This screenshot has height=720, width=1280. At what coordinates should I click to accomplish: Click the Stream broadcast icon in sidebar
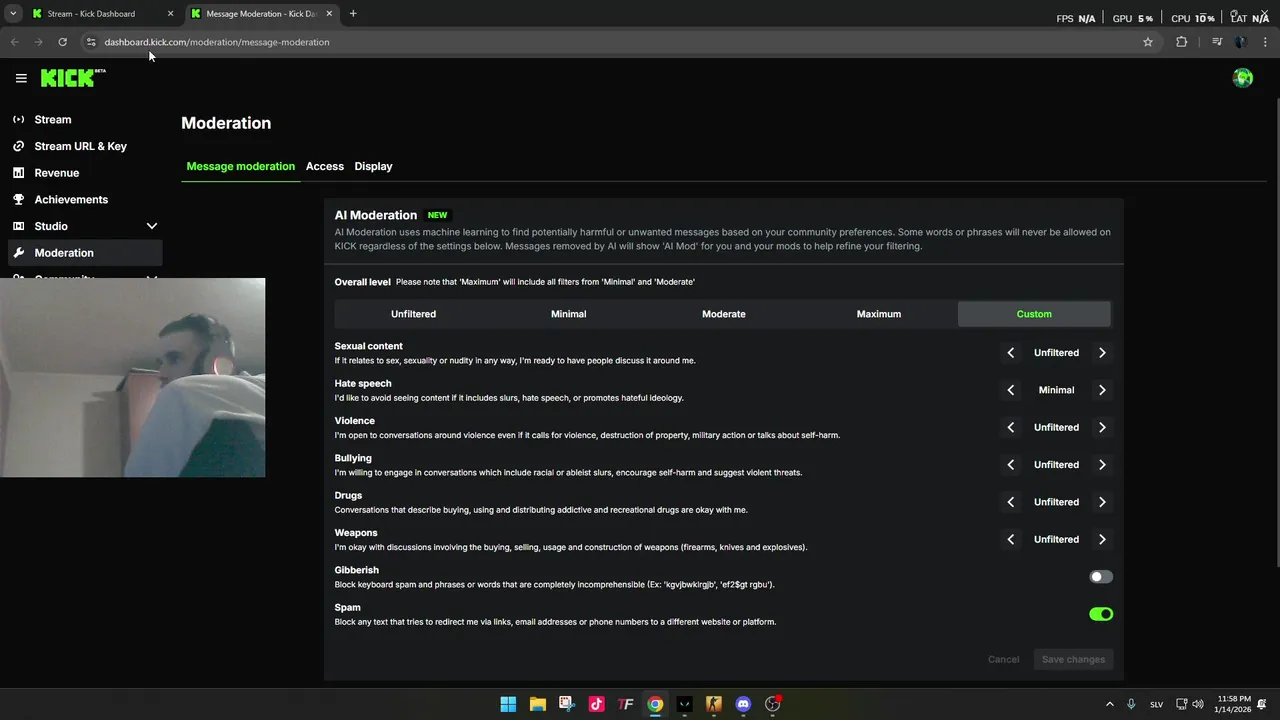18,119
